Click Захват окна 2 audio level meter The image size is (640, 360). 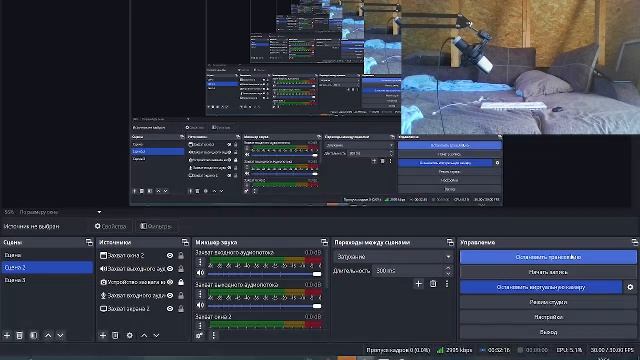click(265, 325)
